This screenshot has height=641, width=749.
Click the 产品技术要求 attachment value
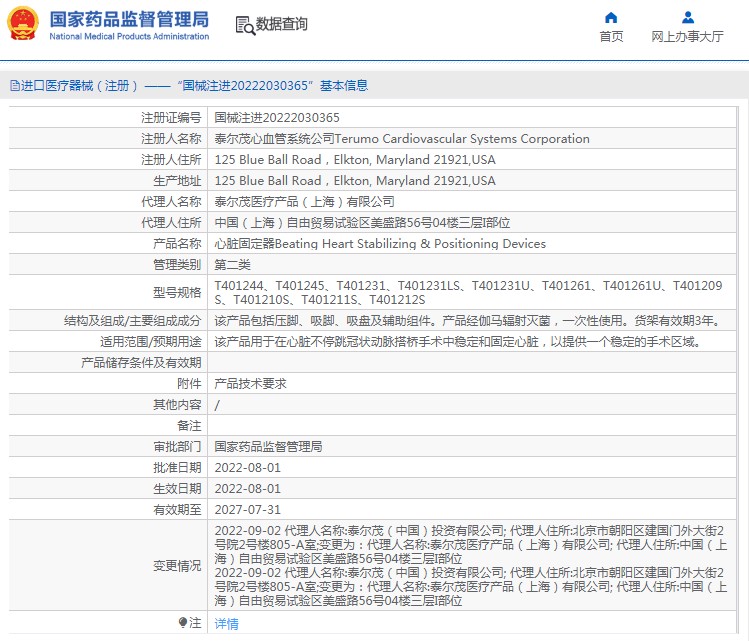[250, 384]
